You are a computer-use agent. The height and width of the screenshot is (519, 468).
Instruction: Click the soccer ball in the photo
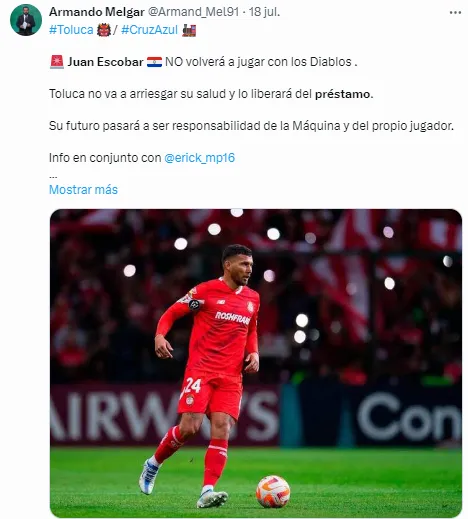tap(273, 492)
